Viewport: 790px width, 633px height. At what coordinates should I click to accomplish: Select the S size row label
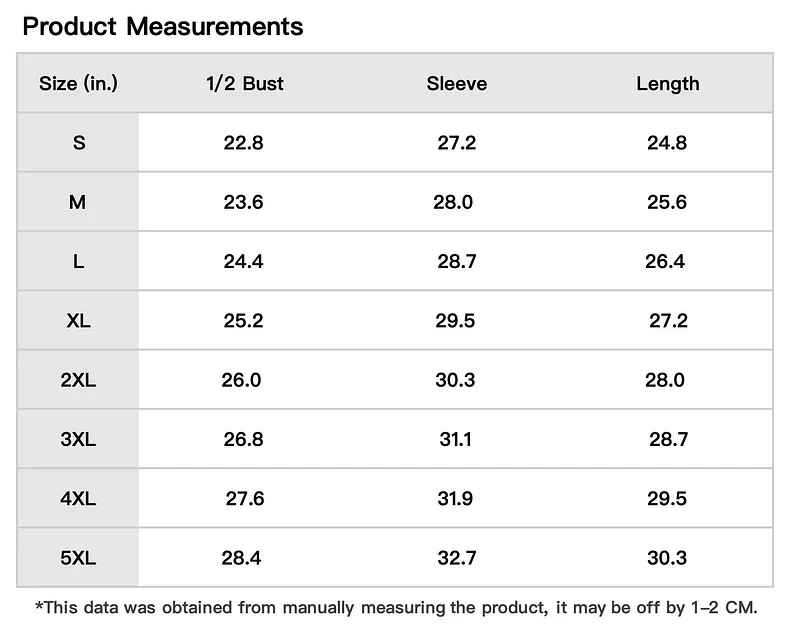[x=78, y=143]
